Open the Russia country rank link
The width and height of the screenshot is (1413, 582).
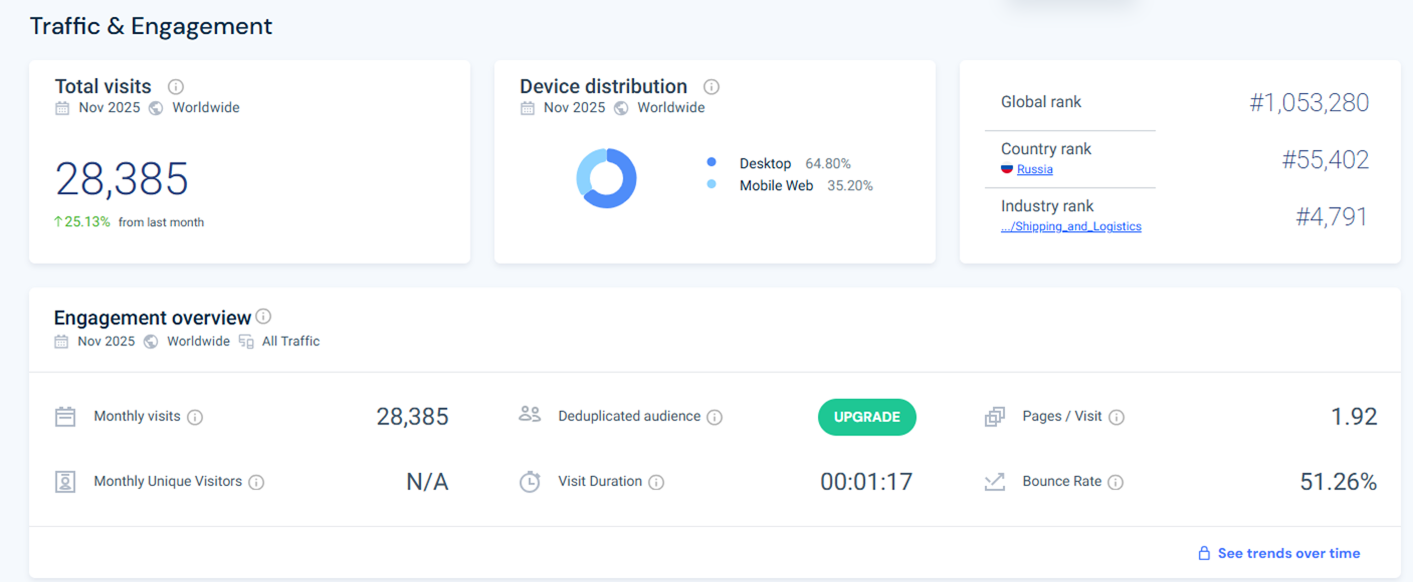point(1034,170)
